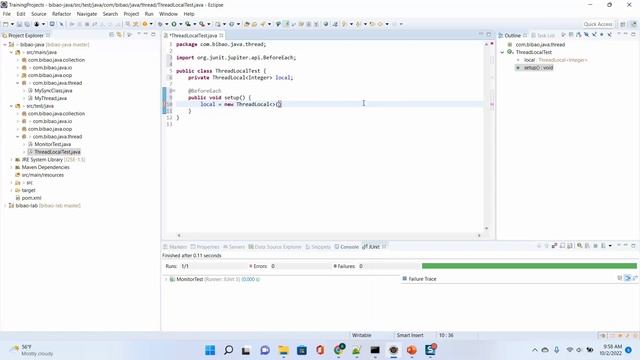
Task: Expand the target folder
Action: 11,190
